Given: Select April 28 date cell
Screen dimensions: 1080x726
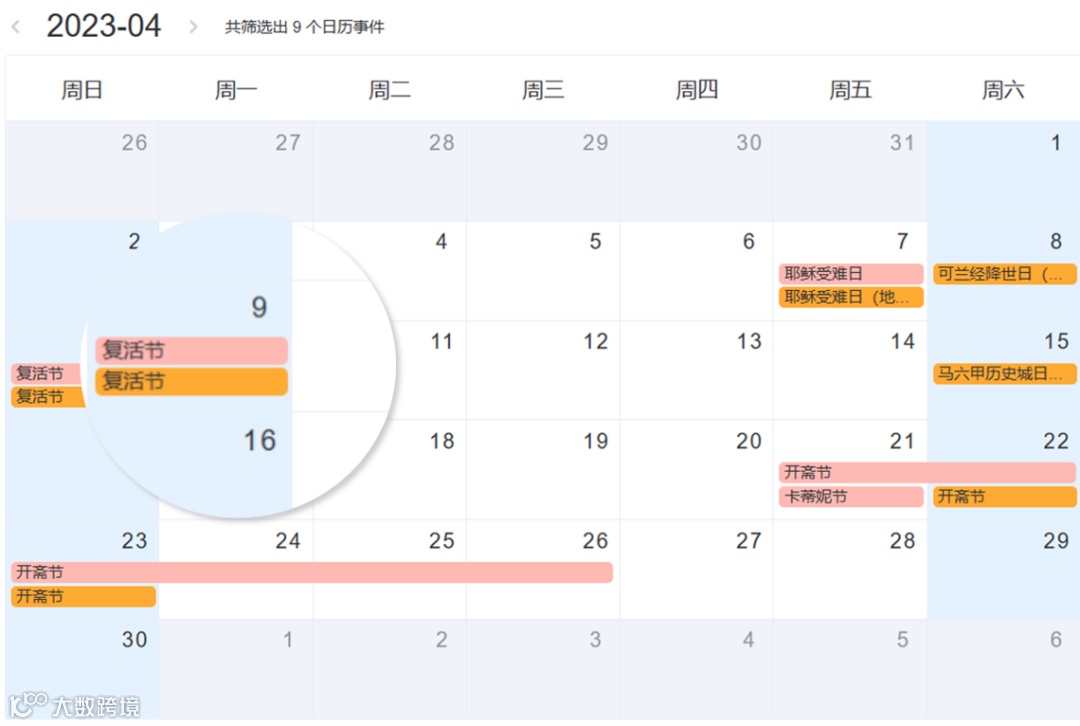Looking at the screenshot, I should click(850, 570).
